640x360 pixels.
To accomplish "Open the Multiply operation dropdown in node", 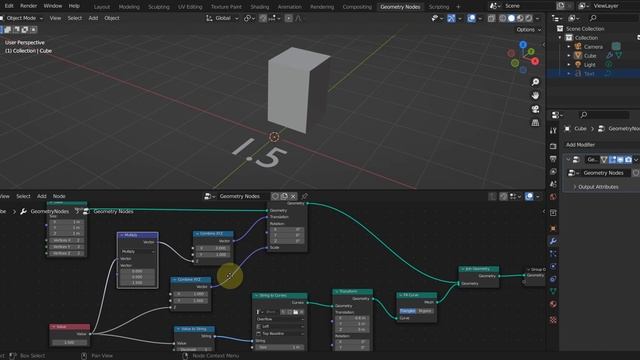I will (138, 251).
